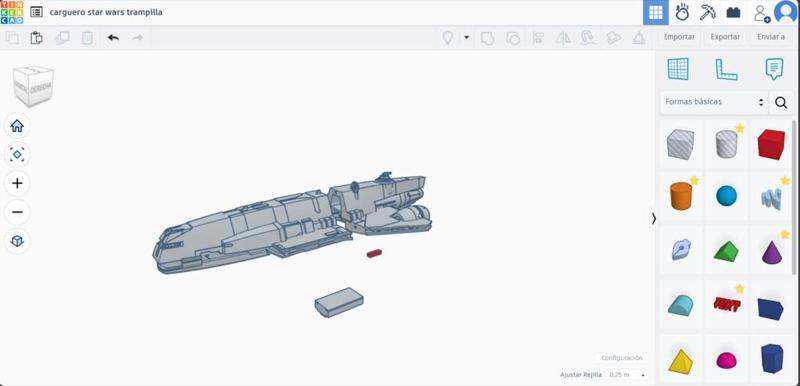800x386 pixels.
Task: Select the red box shape
Action: point(771,144)
